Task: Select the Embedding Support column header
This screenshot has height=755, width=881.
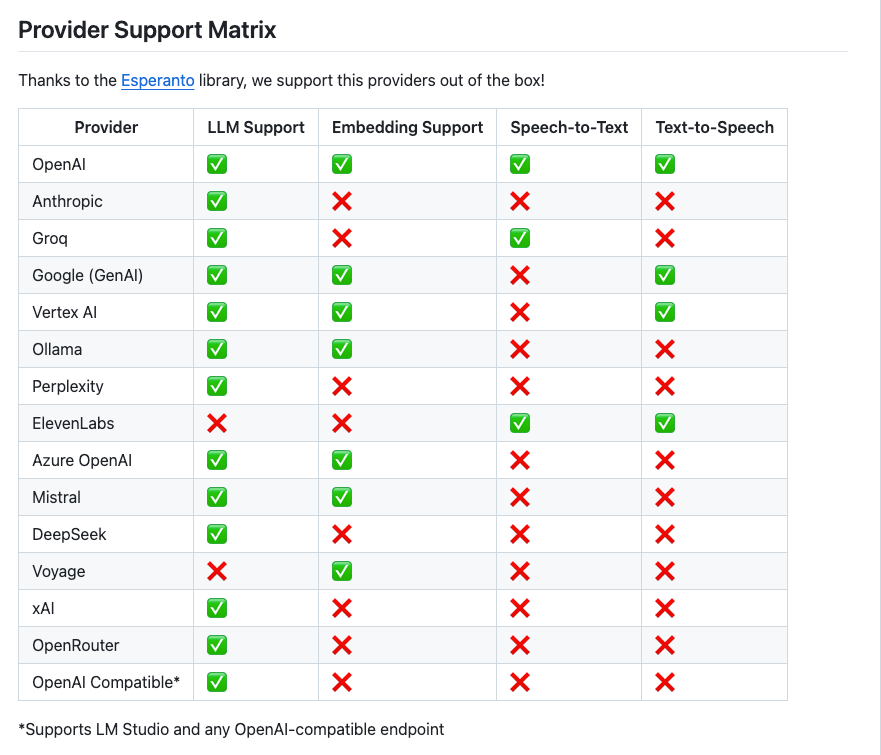Action: [407, 128]
